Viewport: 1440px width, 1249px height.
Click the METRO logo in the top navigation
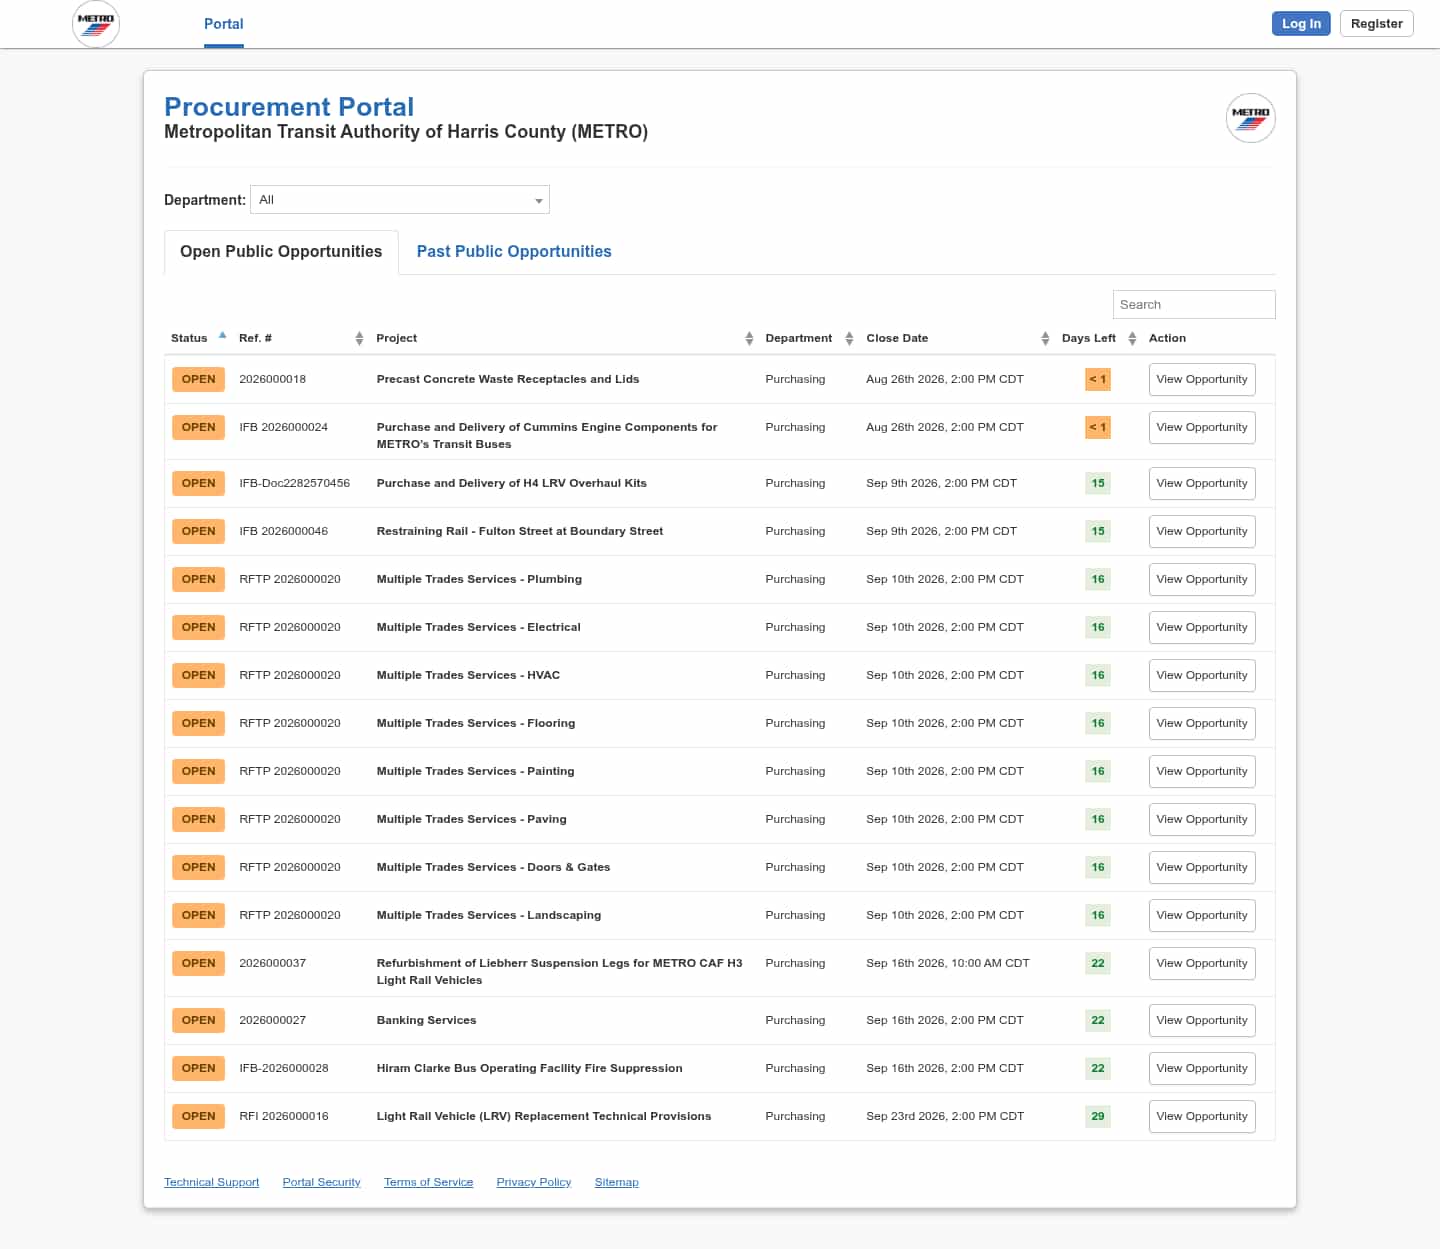96,24
